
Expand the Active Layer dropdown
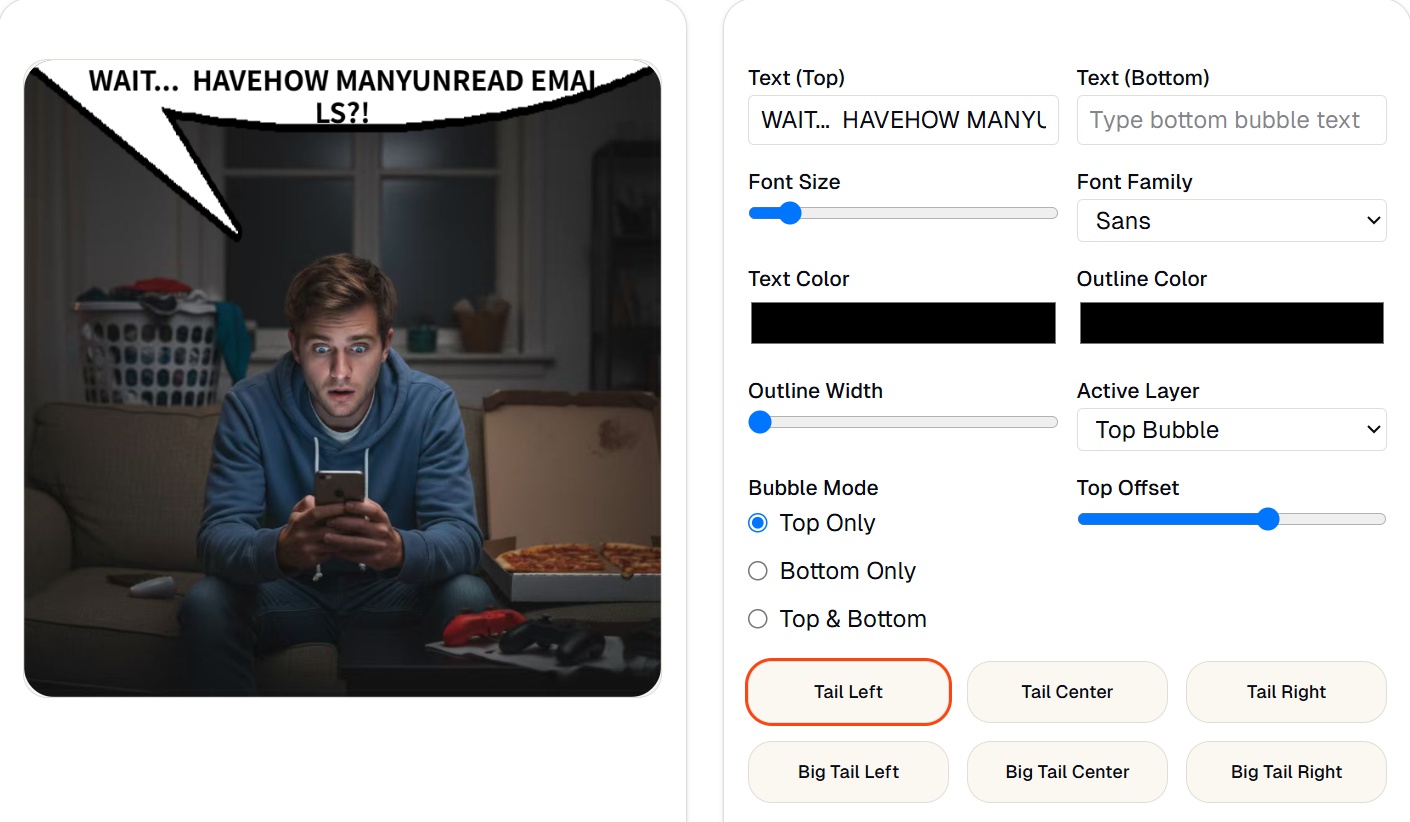click(1231, 430)
